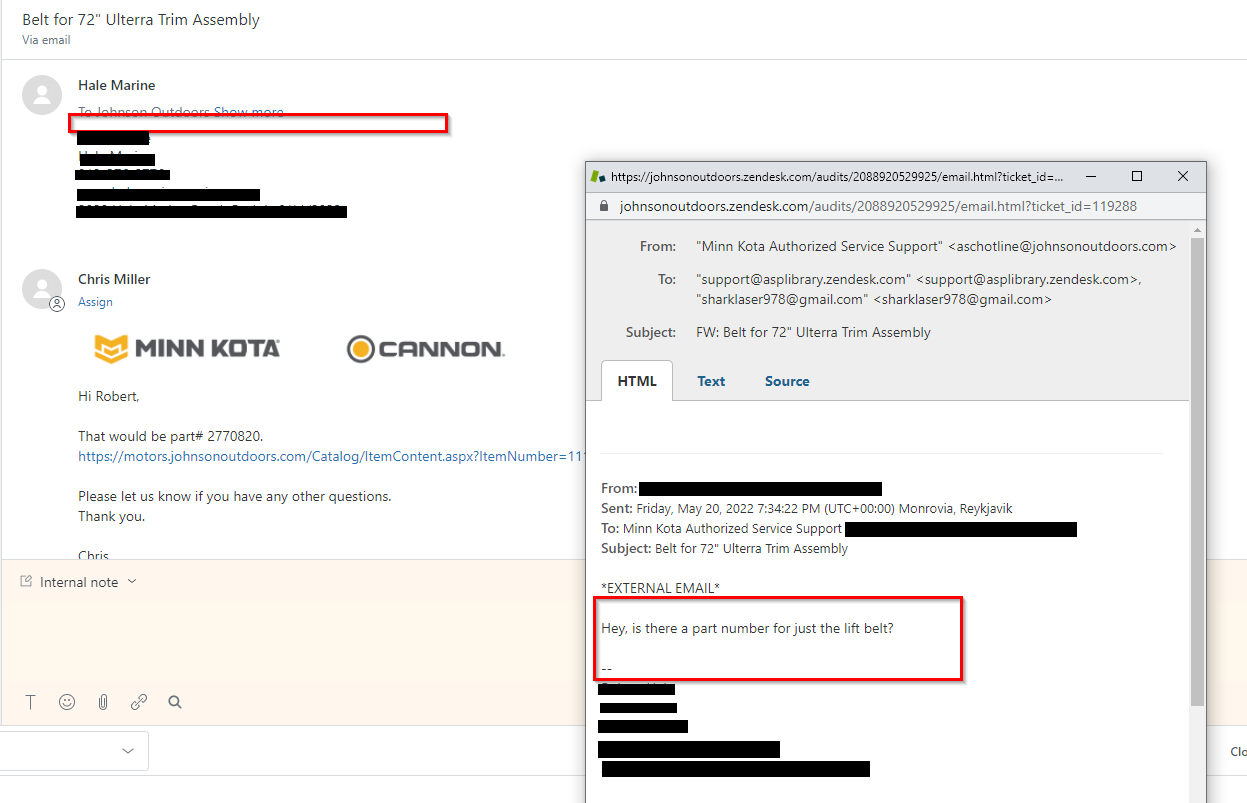
Task: Open the text formatting (T) tool
Action: [x=31, y=702]
